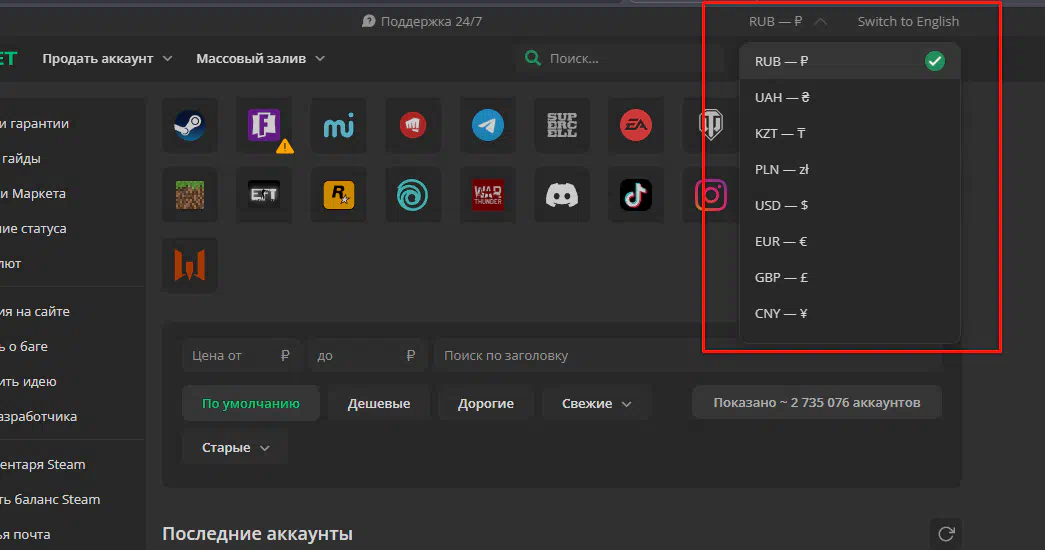Screen dimensions: 1045x550
Task: Select the miHoYo category icon
Action: [339, 125]
